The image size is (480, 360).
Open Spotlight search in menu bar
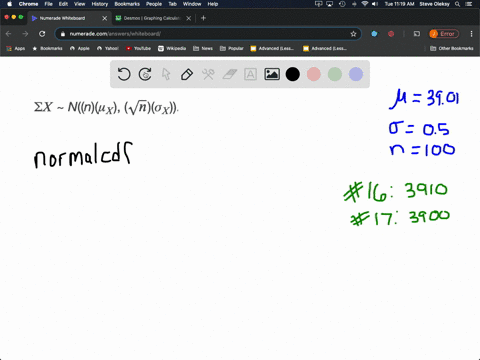point(458,4)
